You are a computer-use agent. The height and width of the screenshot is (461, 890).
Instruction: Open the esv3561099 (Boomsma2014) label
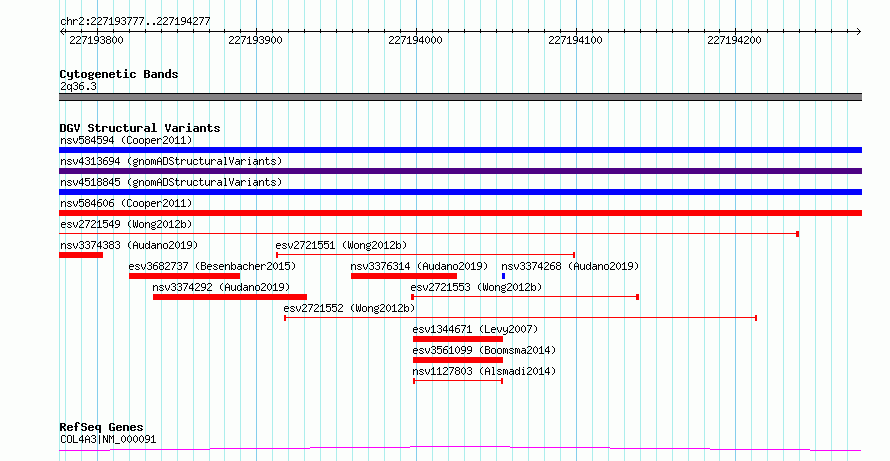click(x=484, y=350)
